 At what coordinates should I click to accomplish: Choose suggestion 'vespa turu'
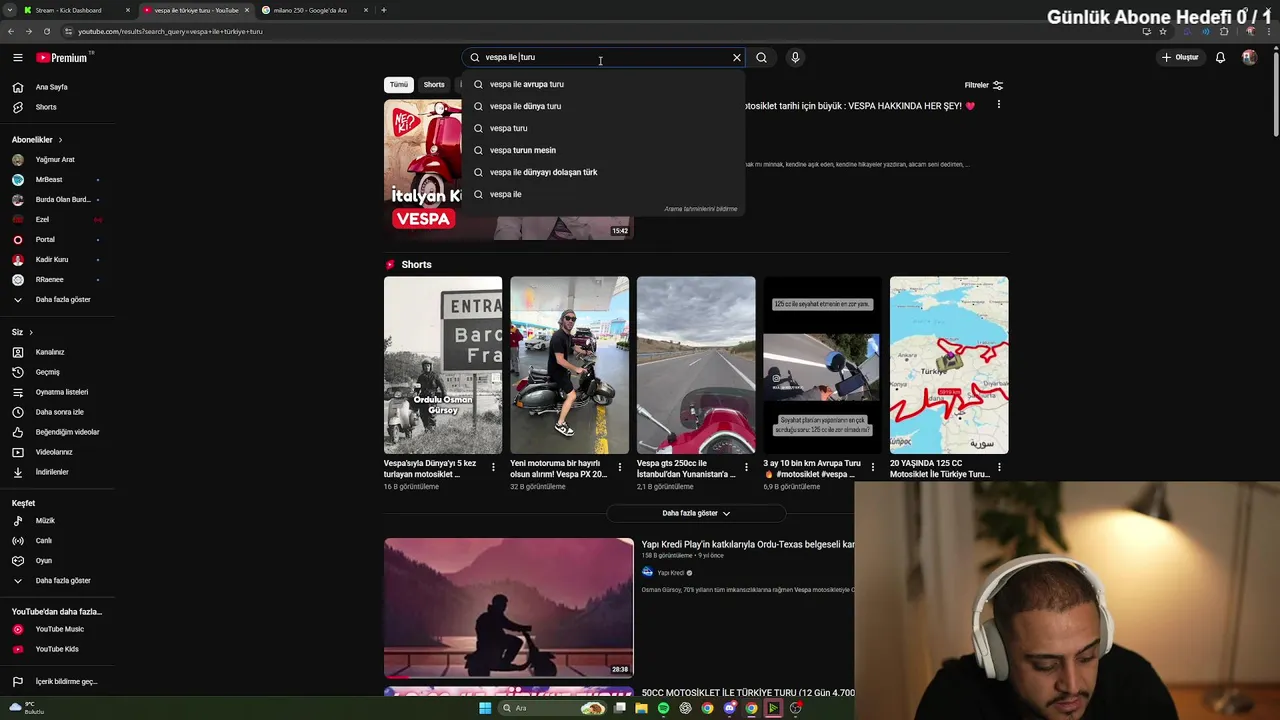[603, 128]
